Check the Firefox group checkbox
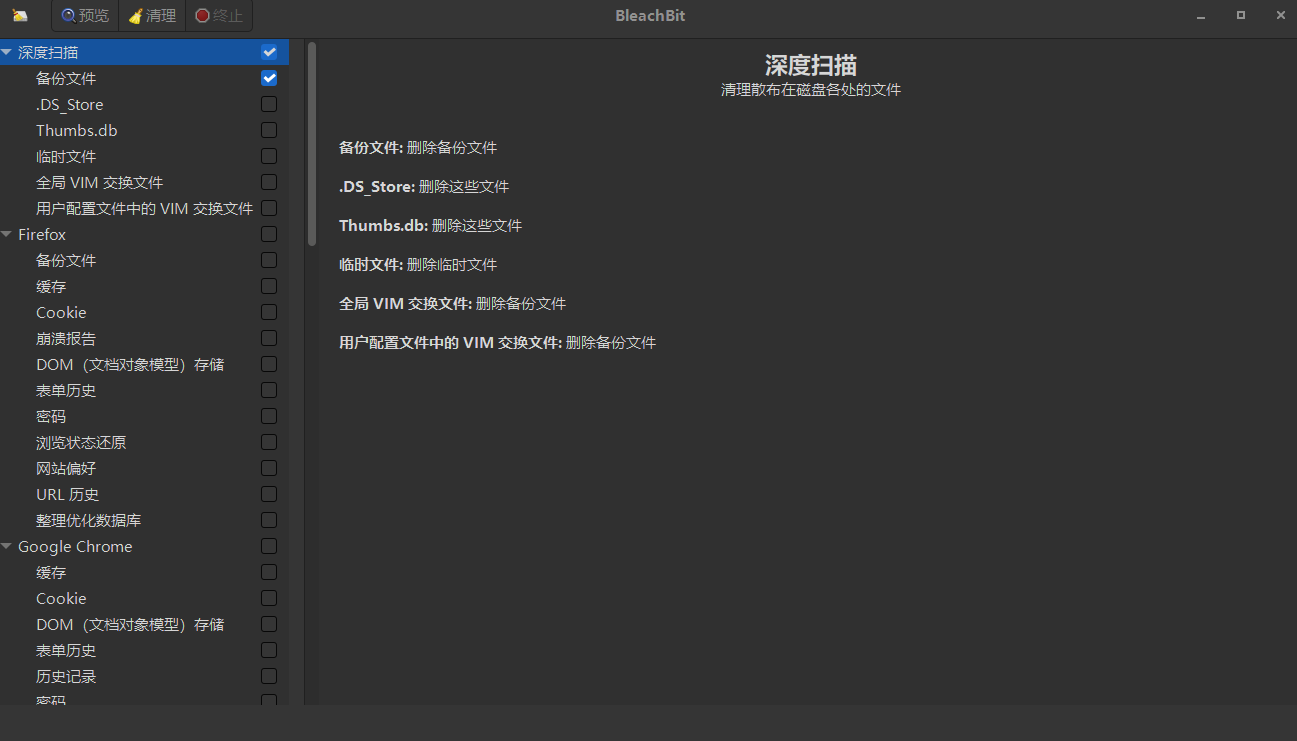The image size is (1297, 741). click(269, 234)
